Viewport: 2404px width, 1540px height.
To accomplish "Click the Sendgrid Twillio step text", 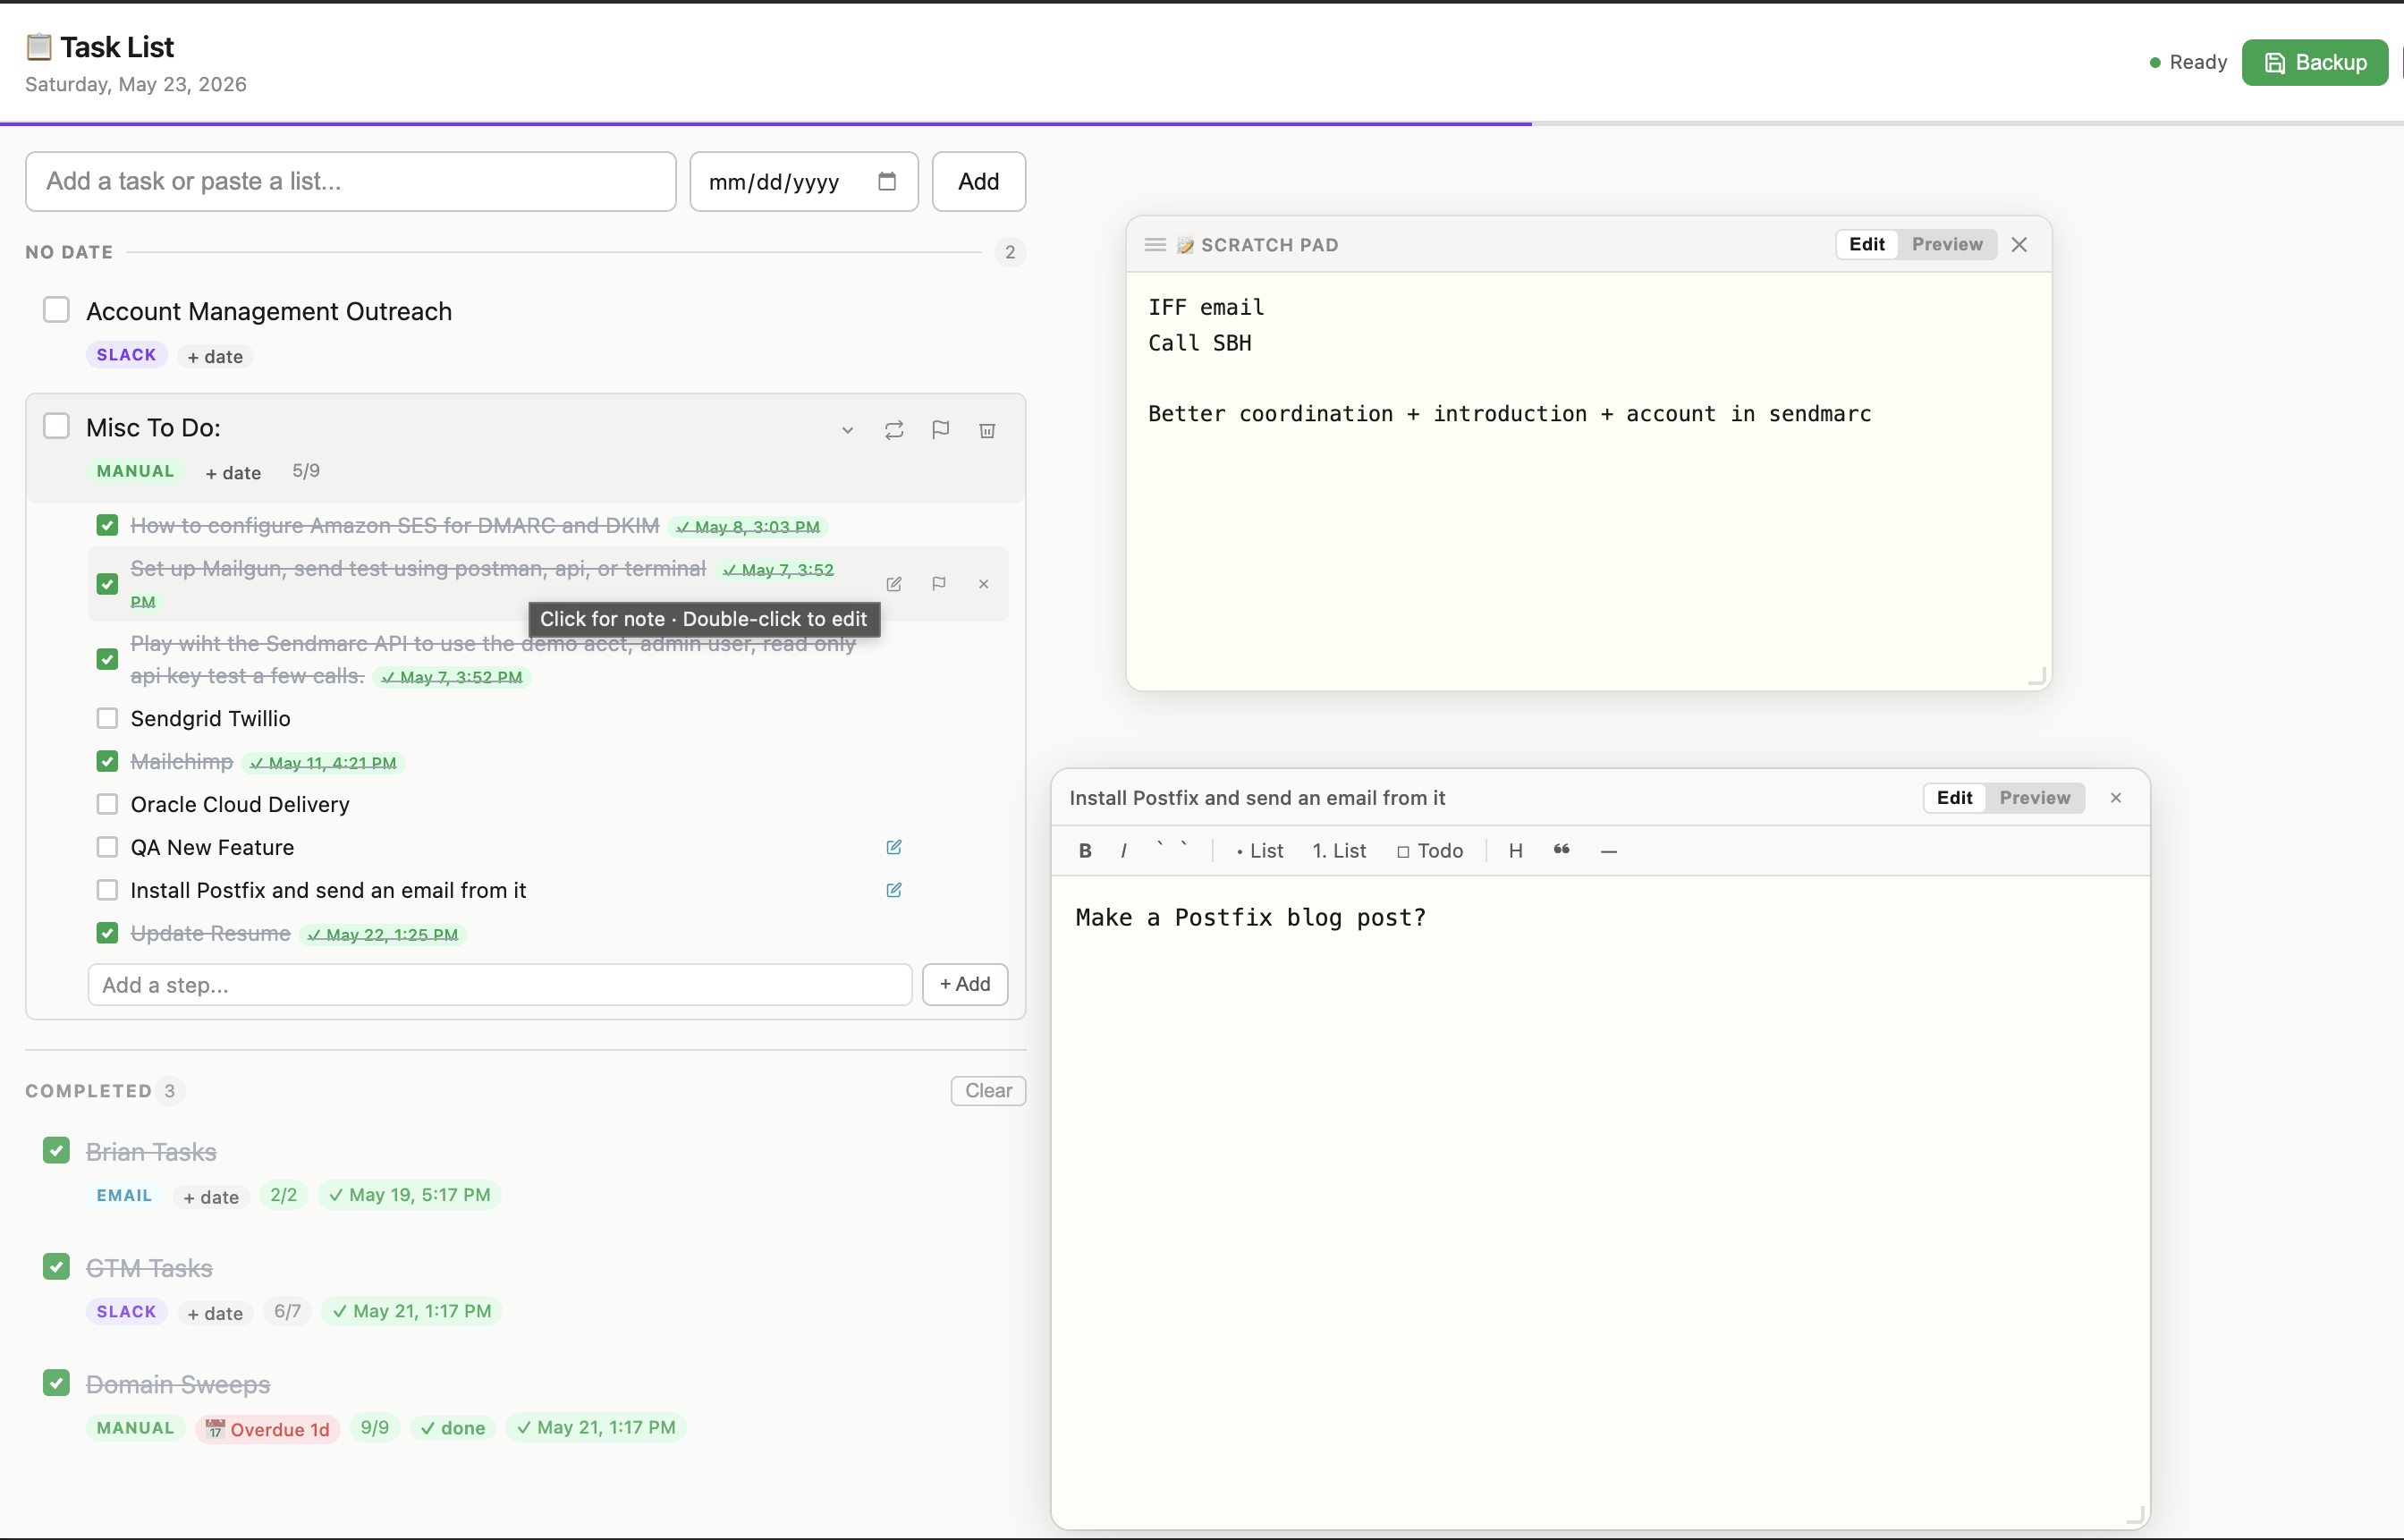I will point(210,719).
